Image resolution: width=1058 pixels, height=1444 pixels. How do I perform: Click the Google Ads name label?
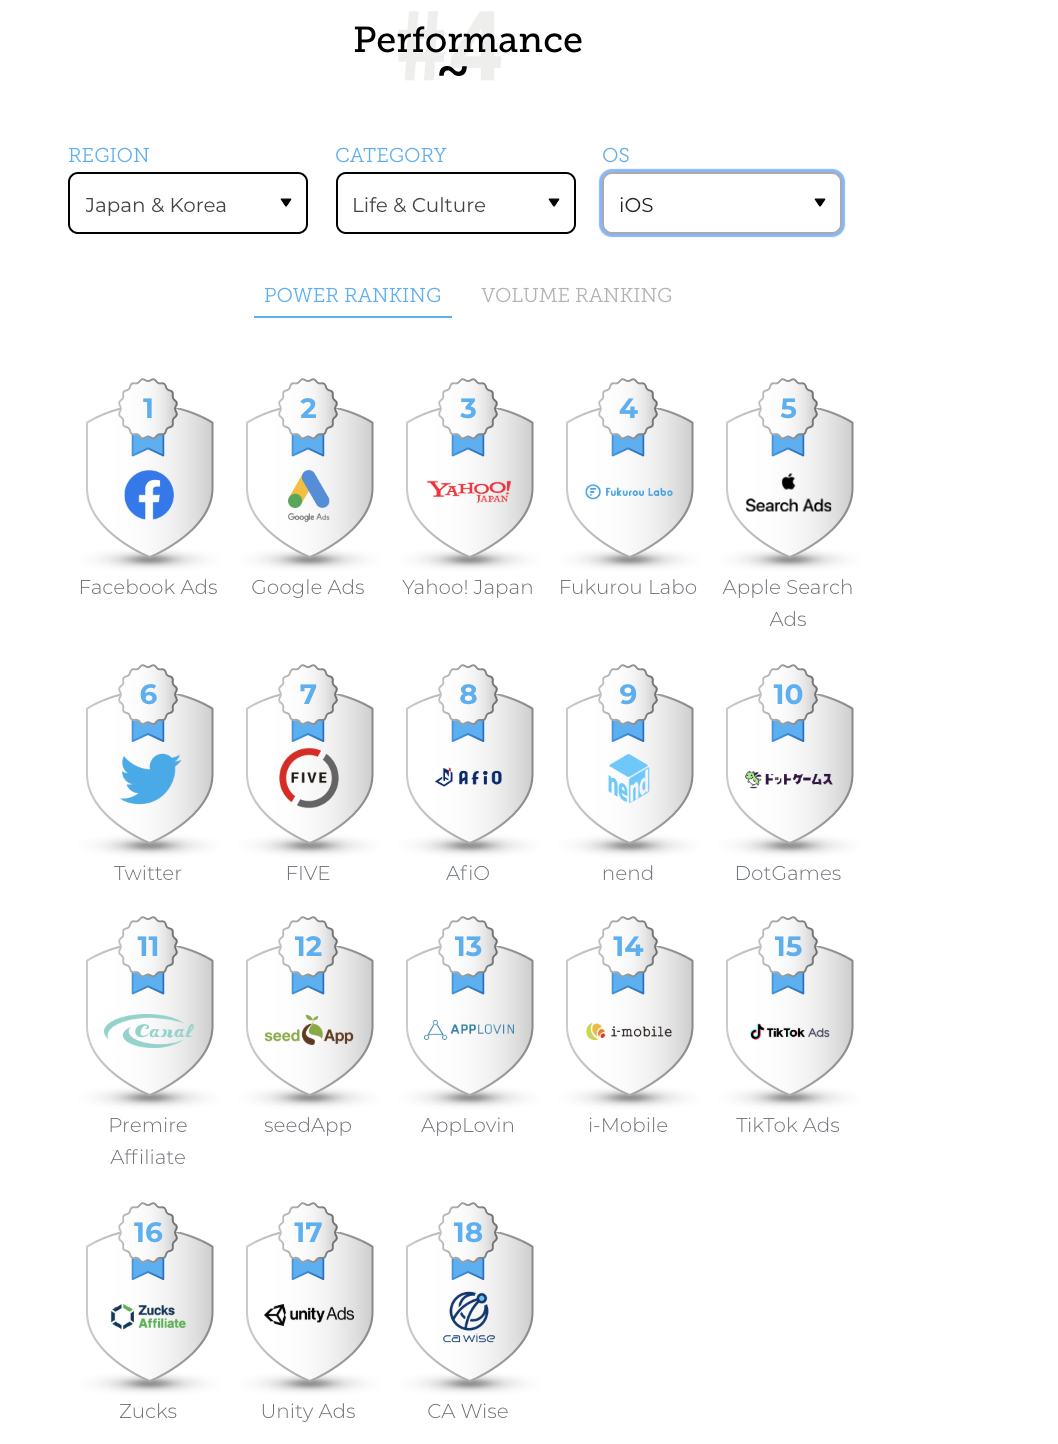click(x=308, y=587)
